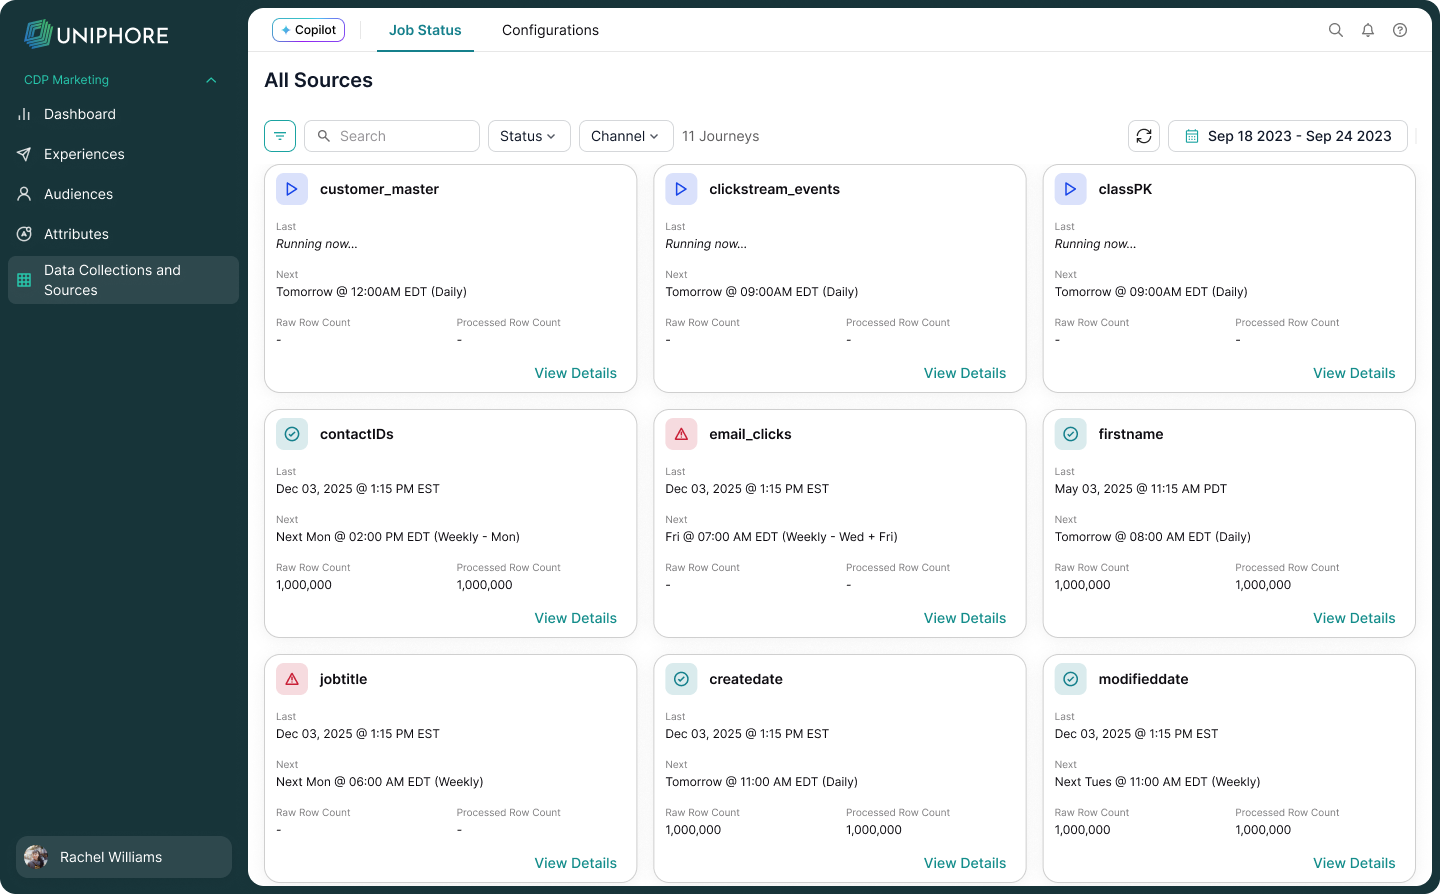
Task: Switch to the Configurations tab
Action: click(550, 30)
